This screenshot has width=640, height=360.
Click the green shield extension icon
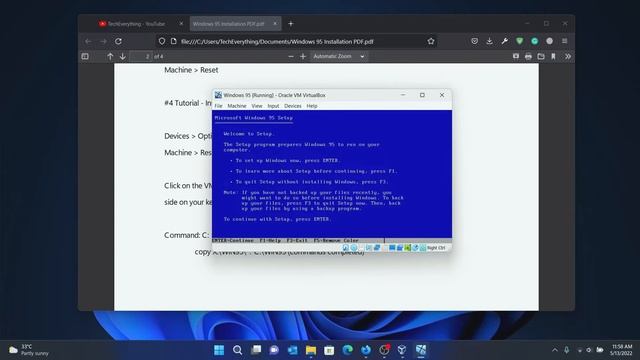coord(520,41)
